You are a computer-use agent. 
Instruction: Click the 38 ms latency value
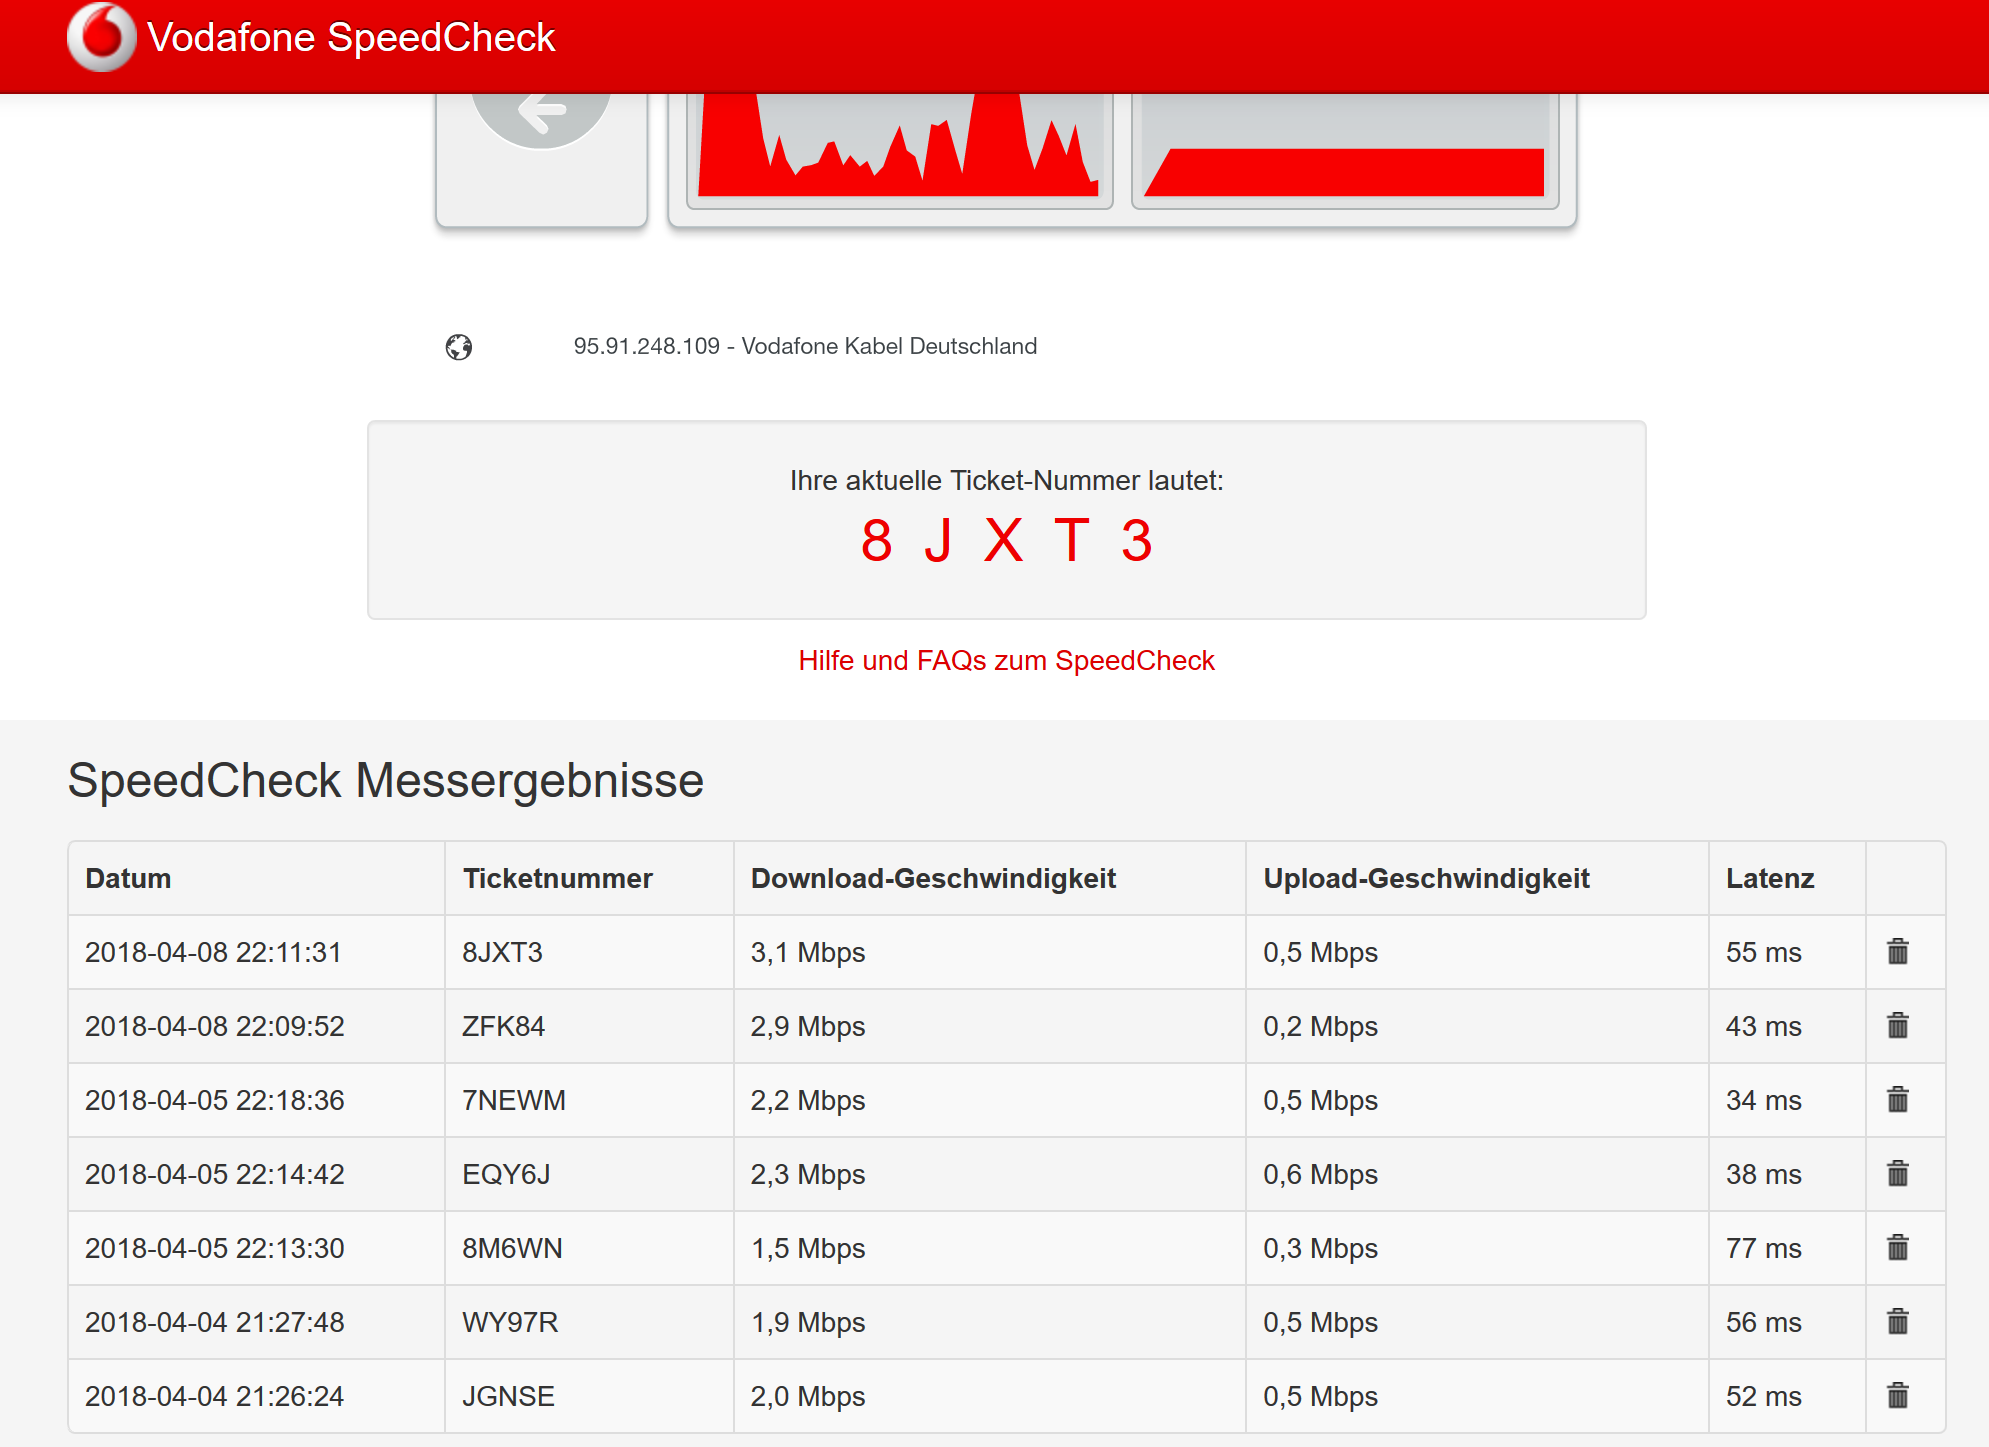pyautogui.click(x=1764, y=1174)
